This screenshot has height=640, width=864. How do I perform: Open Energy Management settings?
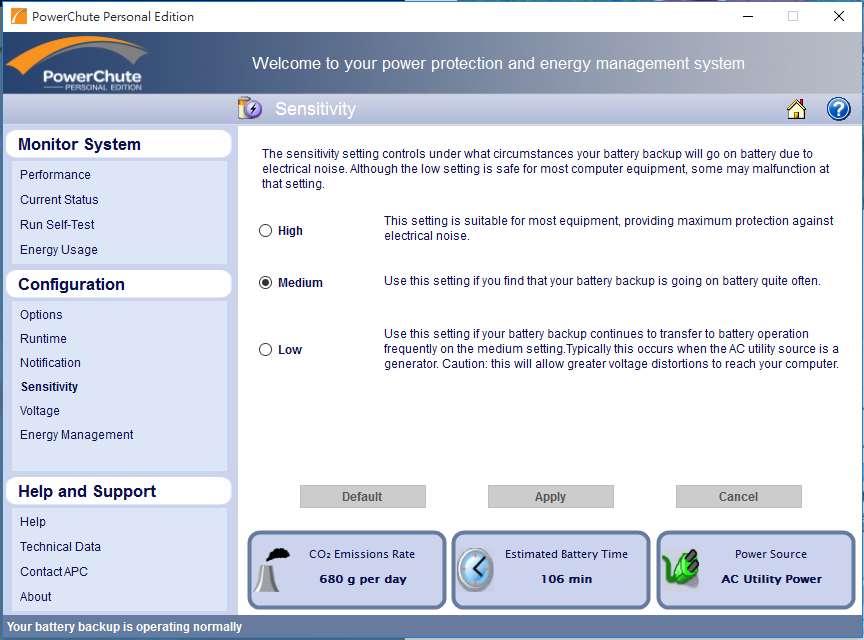coord(77,435)
